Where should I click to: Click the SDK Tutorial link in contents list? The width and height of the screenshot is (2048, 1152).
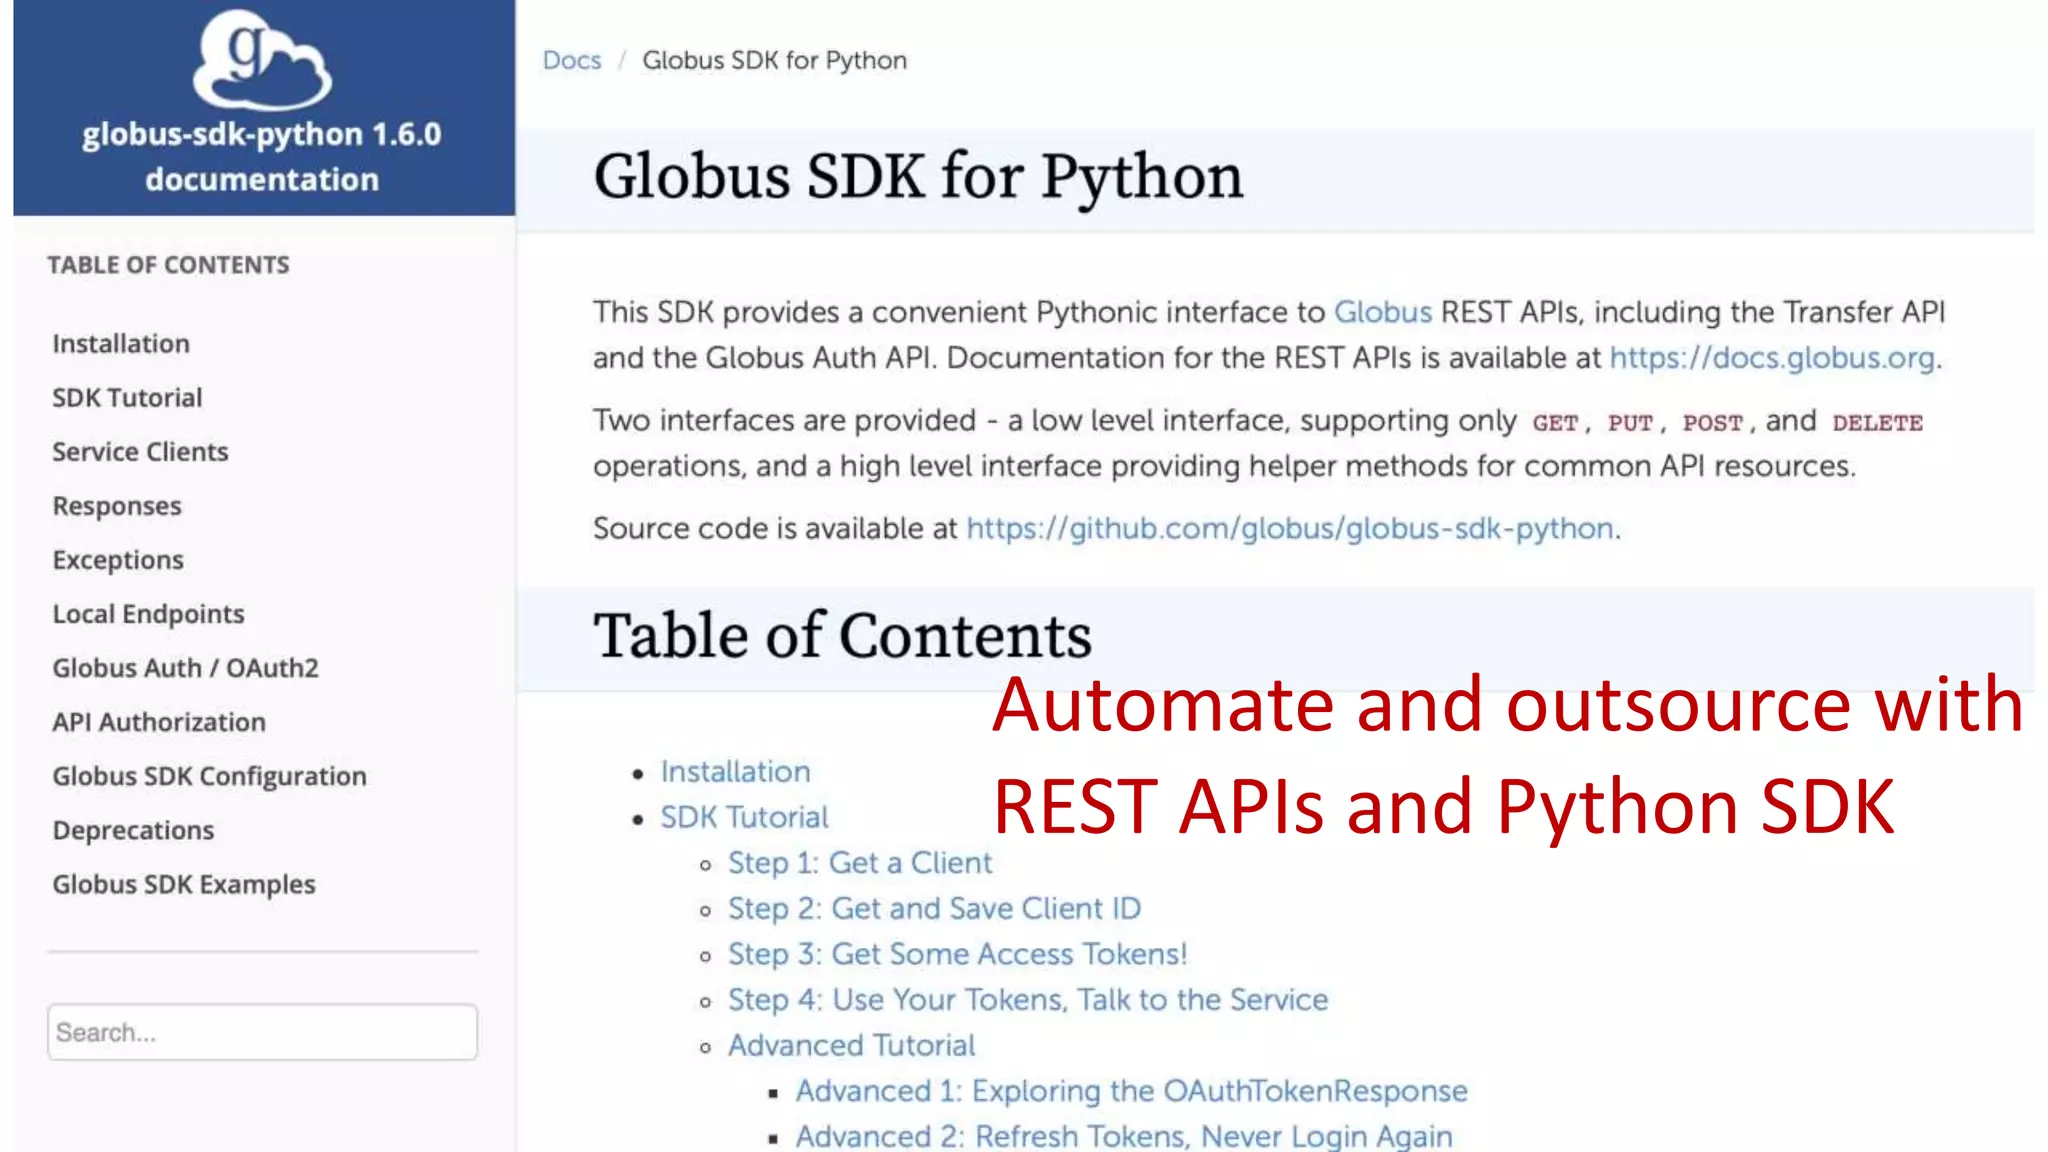click(x=744, y=817)
